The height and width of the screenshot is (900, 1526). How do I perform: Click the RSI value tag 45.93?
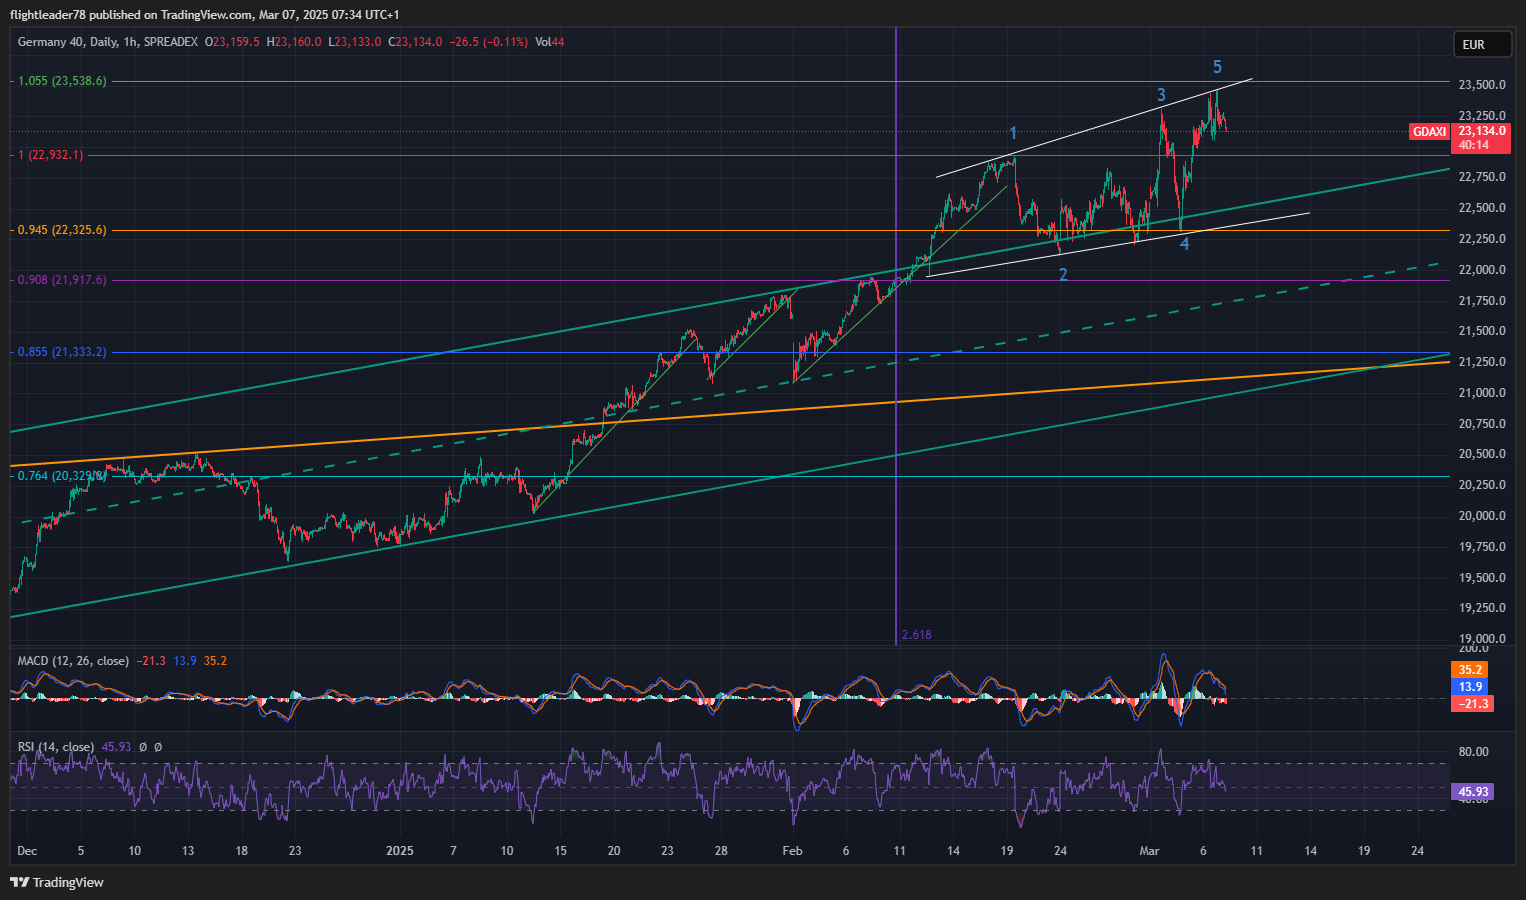pyautogui.click(x=1472, y=792)
